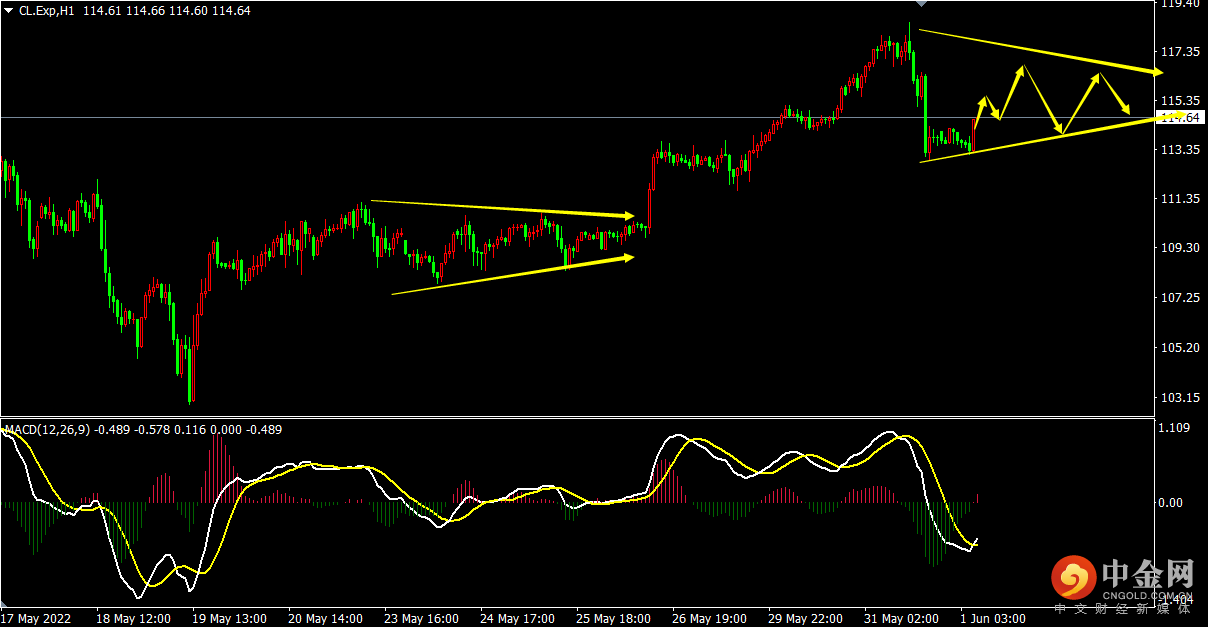The height and width of the screenshot is (627, 1208).
Task: Click the 26 May 19:00 time label
Action: click(x=709, y=619)
